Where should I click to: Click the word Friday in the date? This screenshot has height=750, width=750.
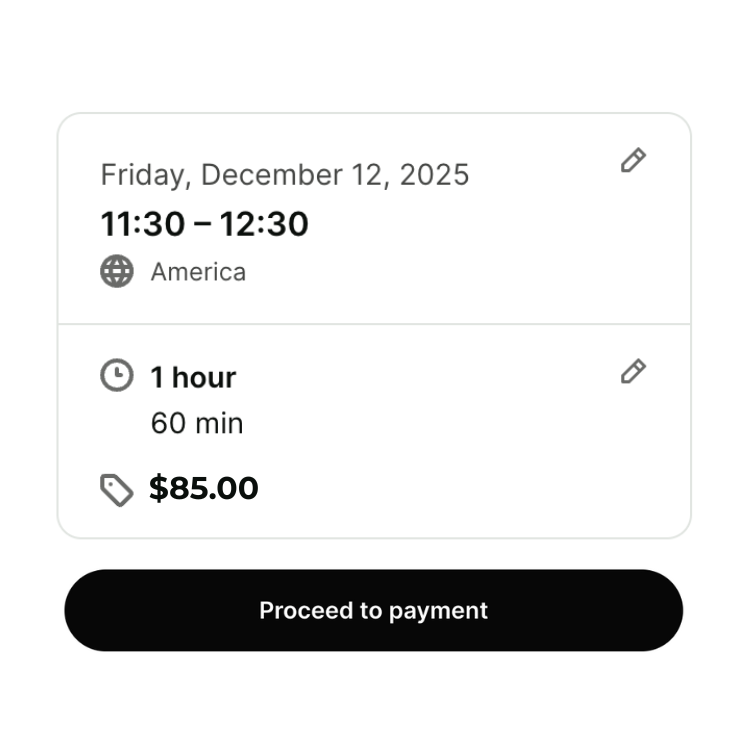point(144,175)
